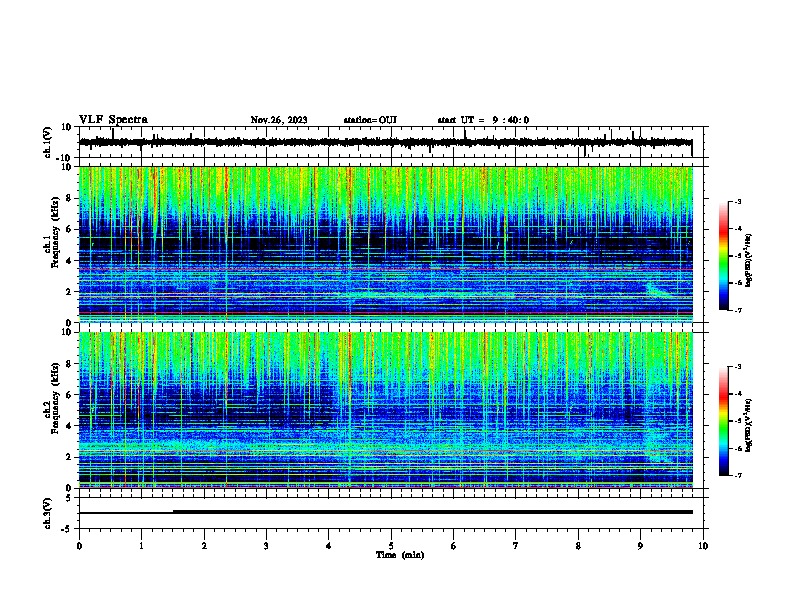This screenshot has height=612, width=792.
Task: Select the log(PSD) label beside ch.2 color bar
Action: [749, 425]
